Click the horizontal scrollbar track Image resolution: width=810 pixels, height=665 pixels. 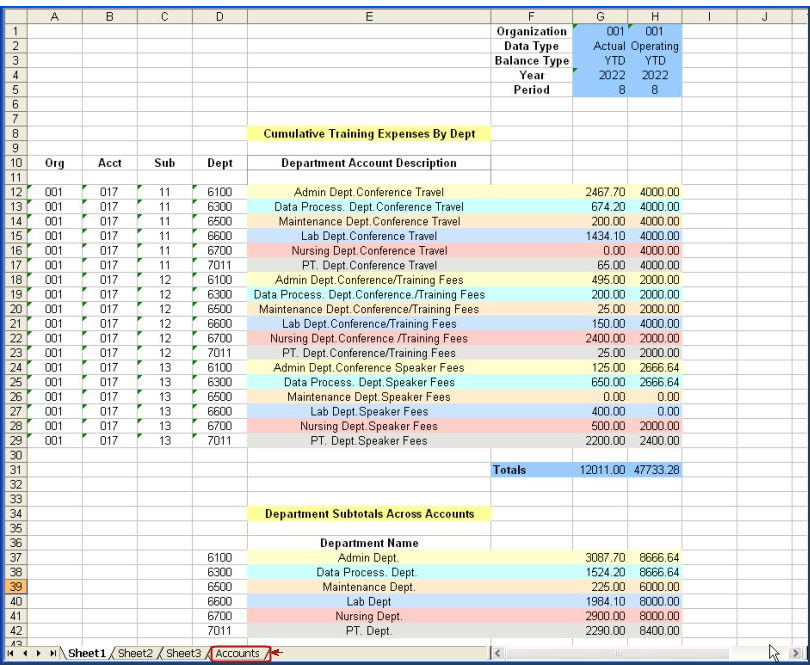(x=640, y=654)
